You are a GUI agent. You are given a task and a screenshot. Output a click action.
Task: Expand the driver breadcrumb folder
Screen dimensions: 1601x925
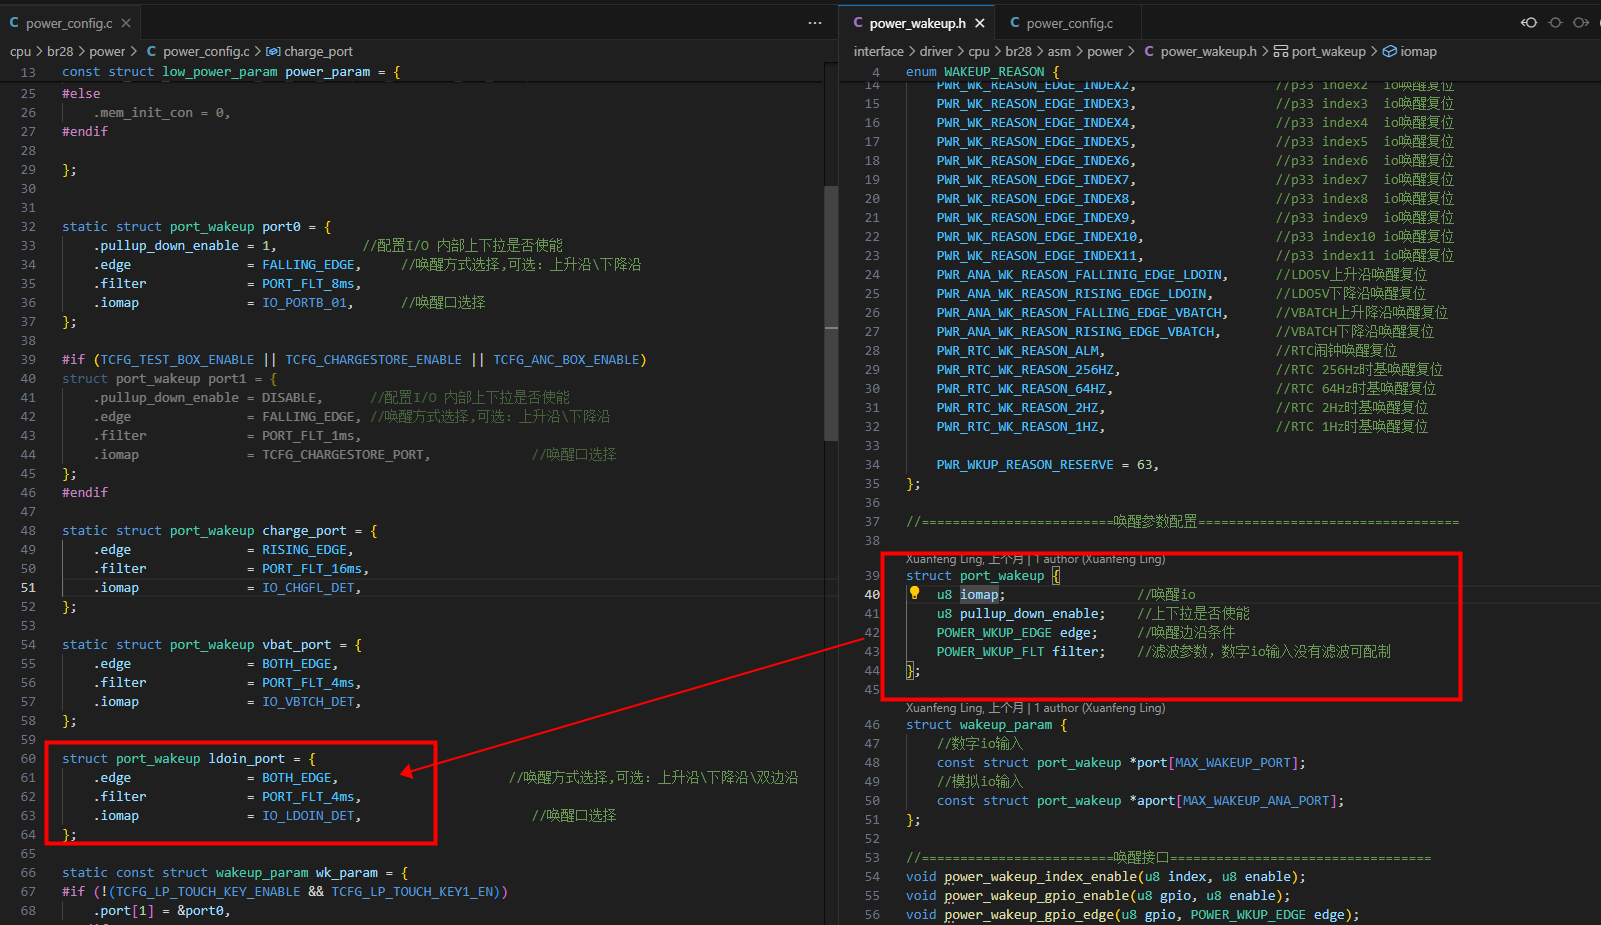(936, 51)
